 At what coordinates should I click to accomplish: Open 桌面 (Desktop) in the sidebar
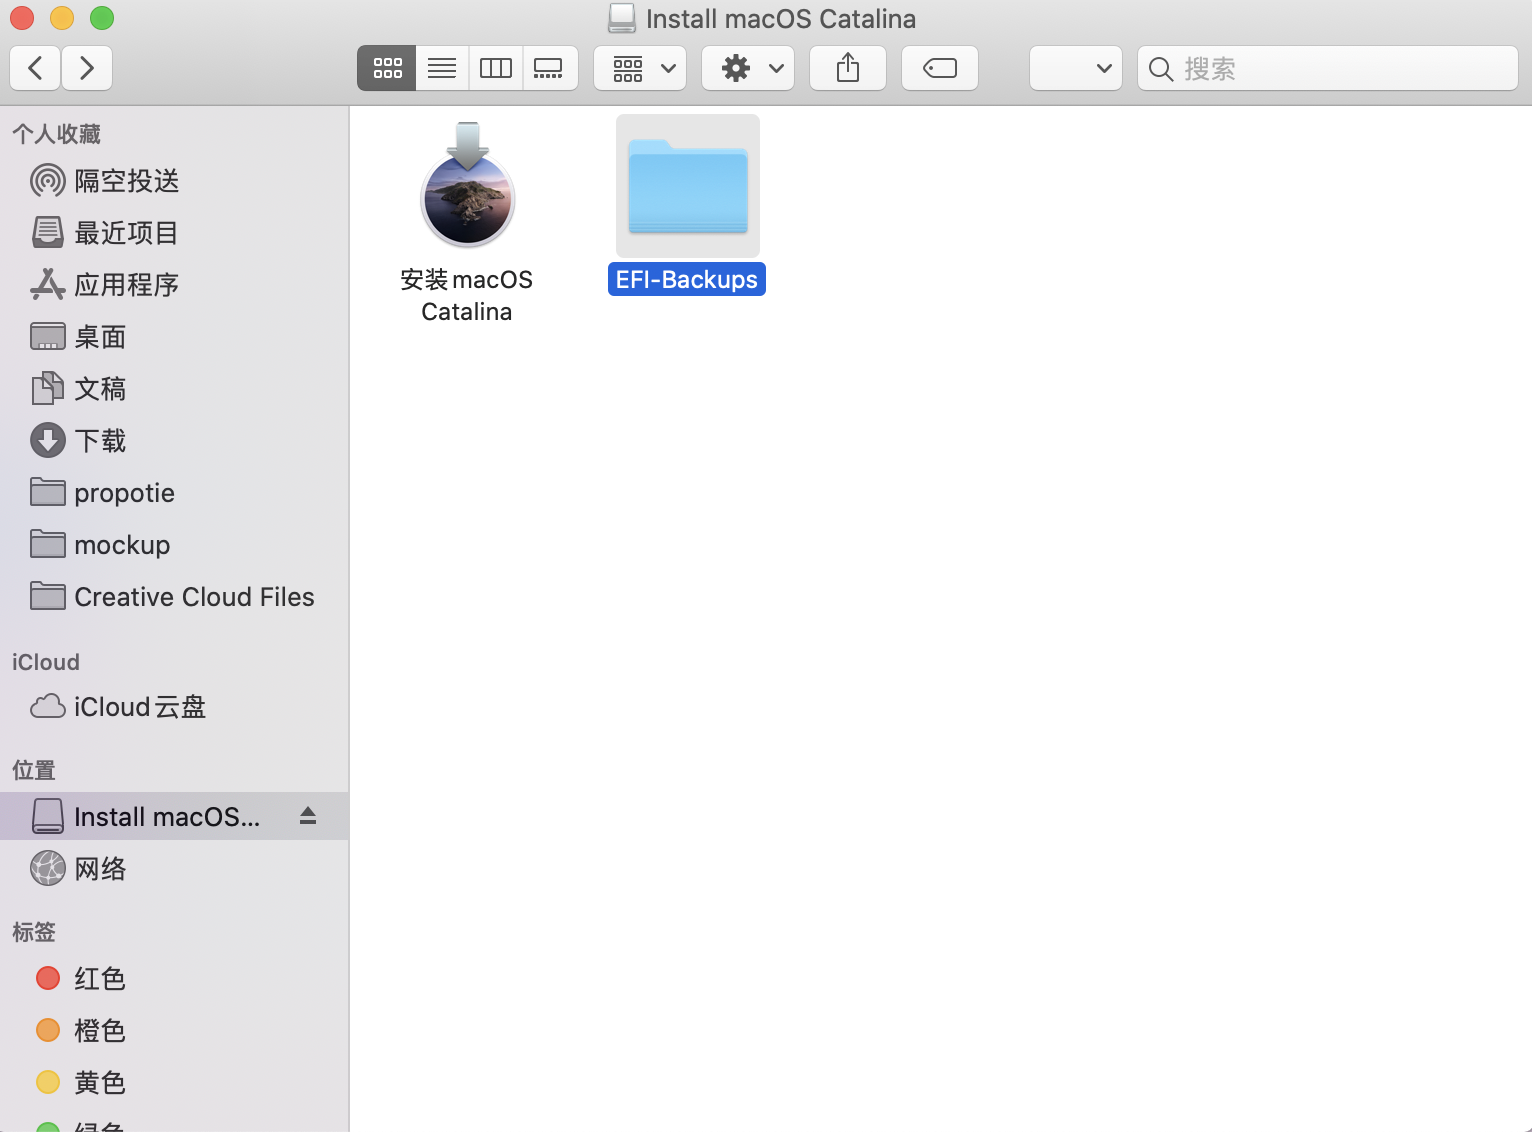(x=175, y=337)
